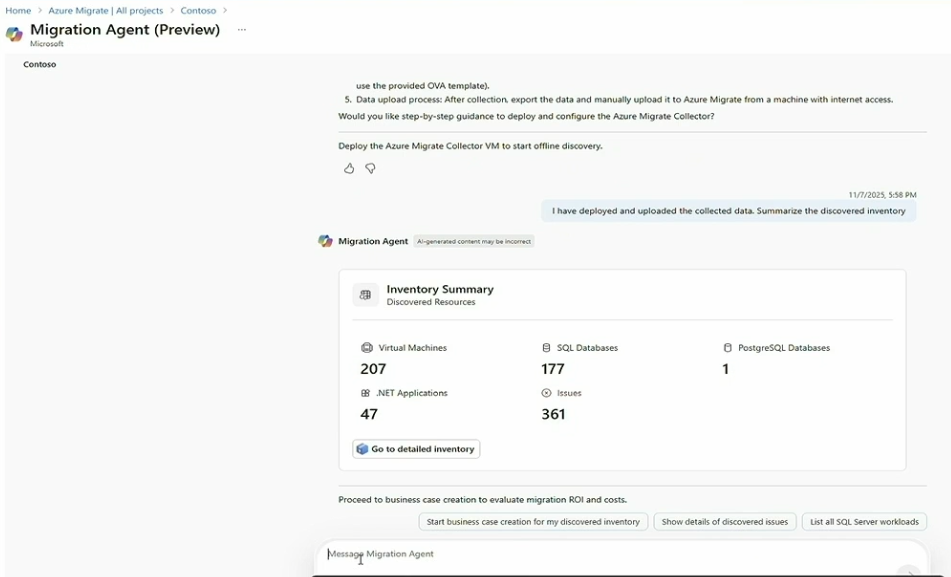
Task: Click the PostgreSQL Databases icon
Action: pos(728,348)
